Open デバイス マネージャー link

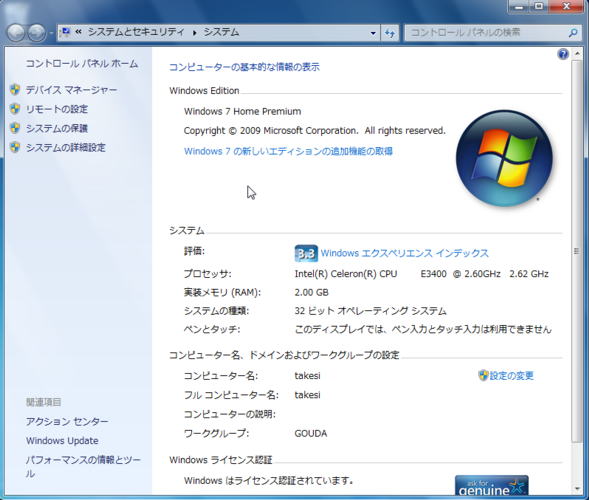pyautogui.click(x=71, y=90)
